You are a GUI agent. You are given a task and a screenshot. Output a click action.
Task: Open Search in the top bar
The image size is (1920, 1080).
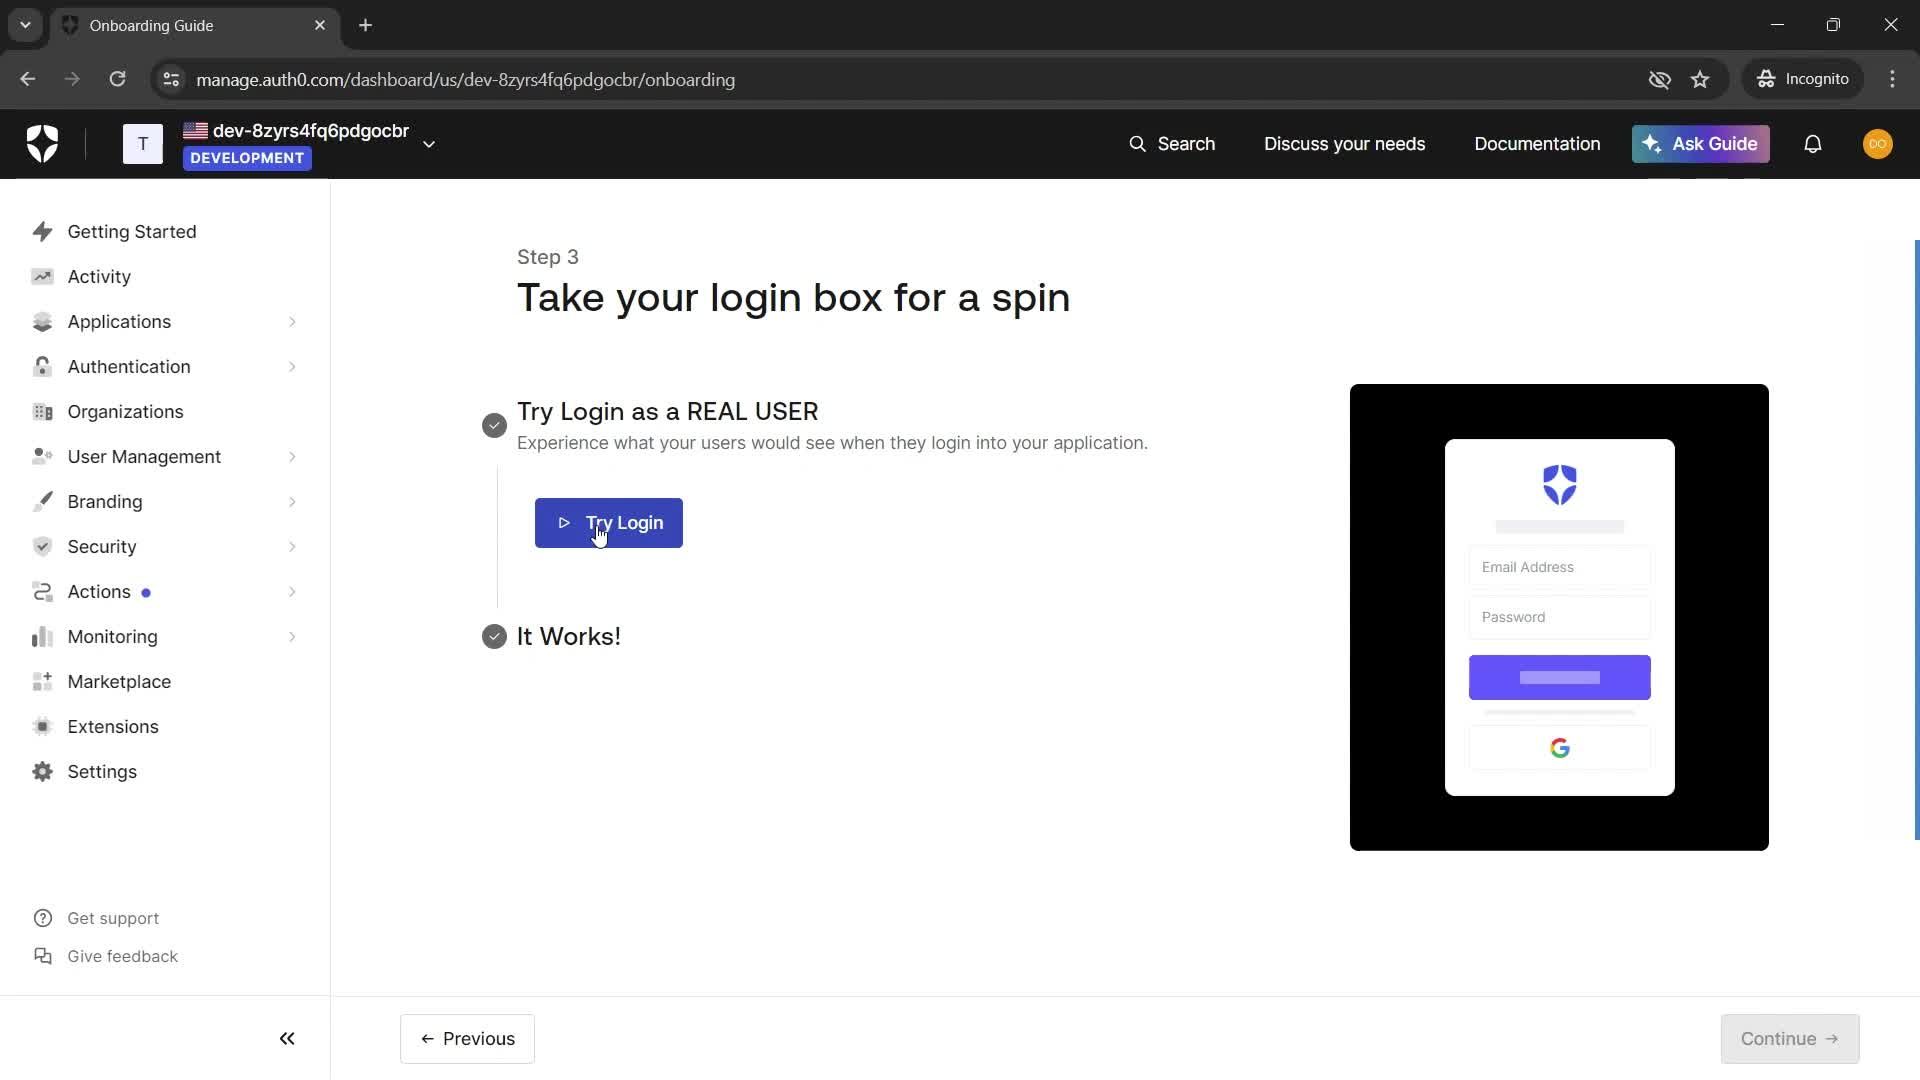point(1172,144)
